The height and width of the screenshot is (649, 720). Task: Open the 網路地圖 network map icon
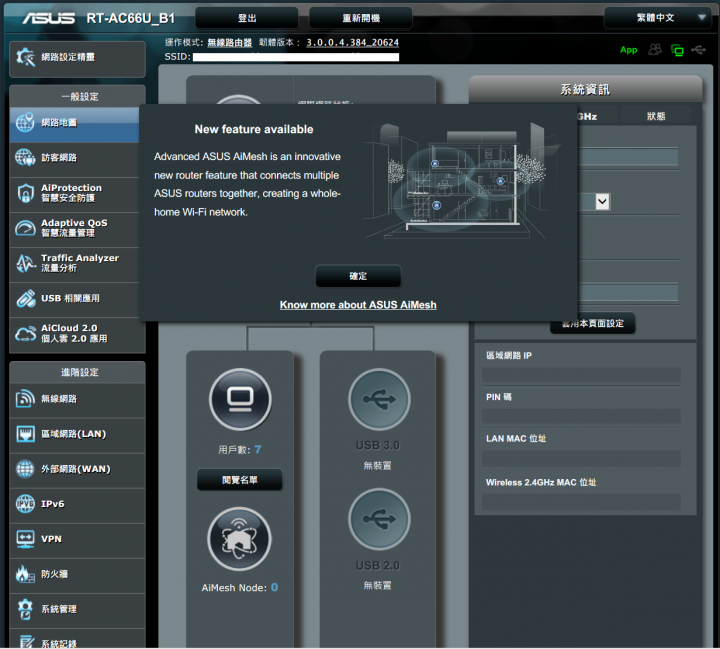(x=25, y=122)
